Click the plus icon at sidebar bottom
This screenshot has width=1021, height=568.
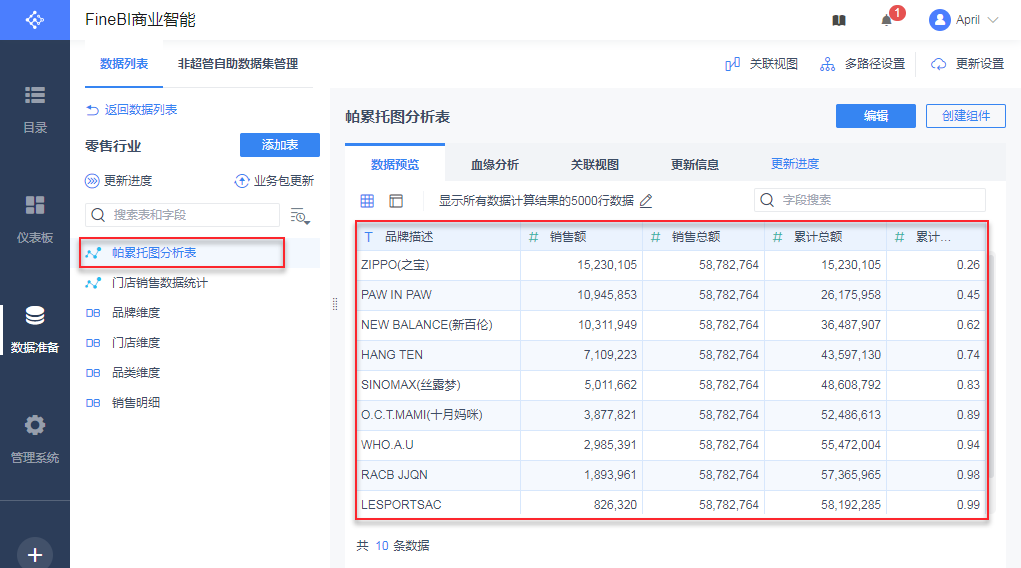point(35,554)
